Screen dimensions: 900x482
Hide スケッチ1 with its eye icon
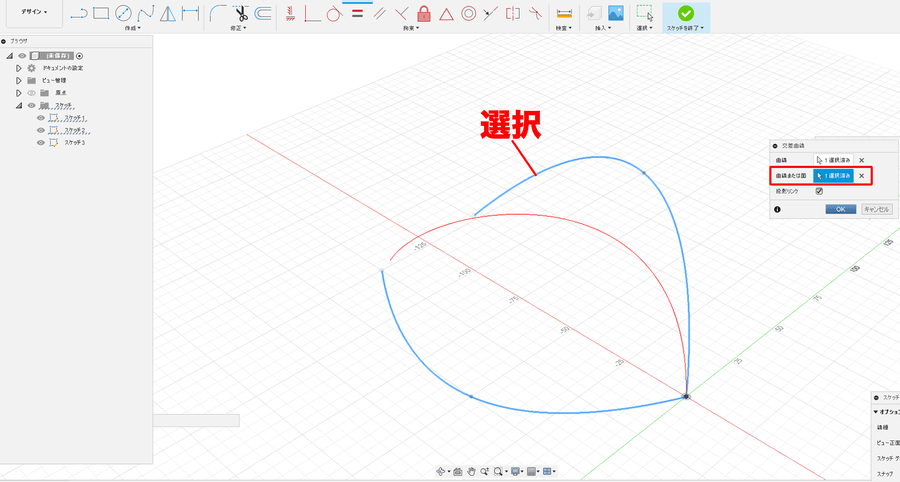tap(41, 118)
